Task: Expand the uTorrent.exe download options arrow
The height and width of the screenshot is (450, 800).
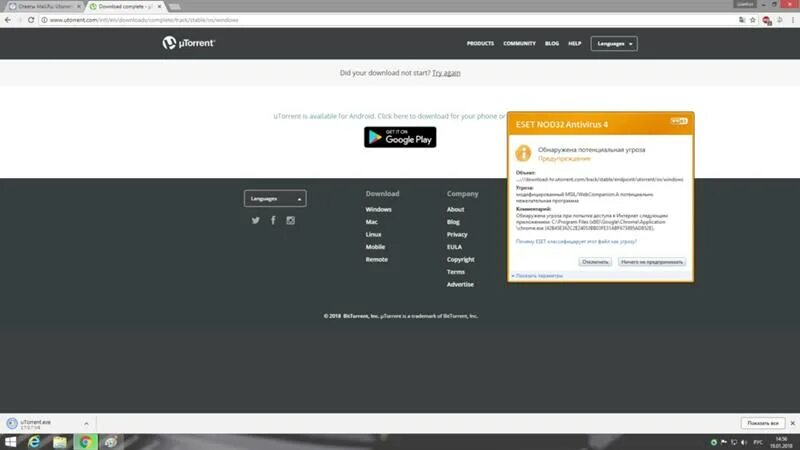Action: tap(86, 423)
